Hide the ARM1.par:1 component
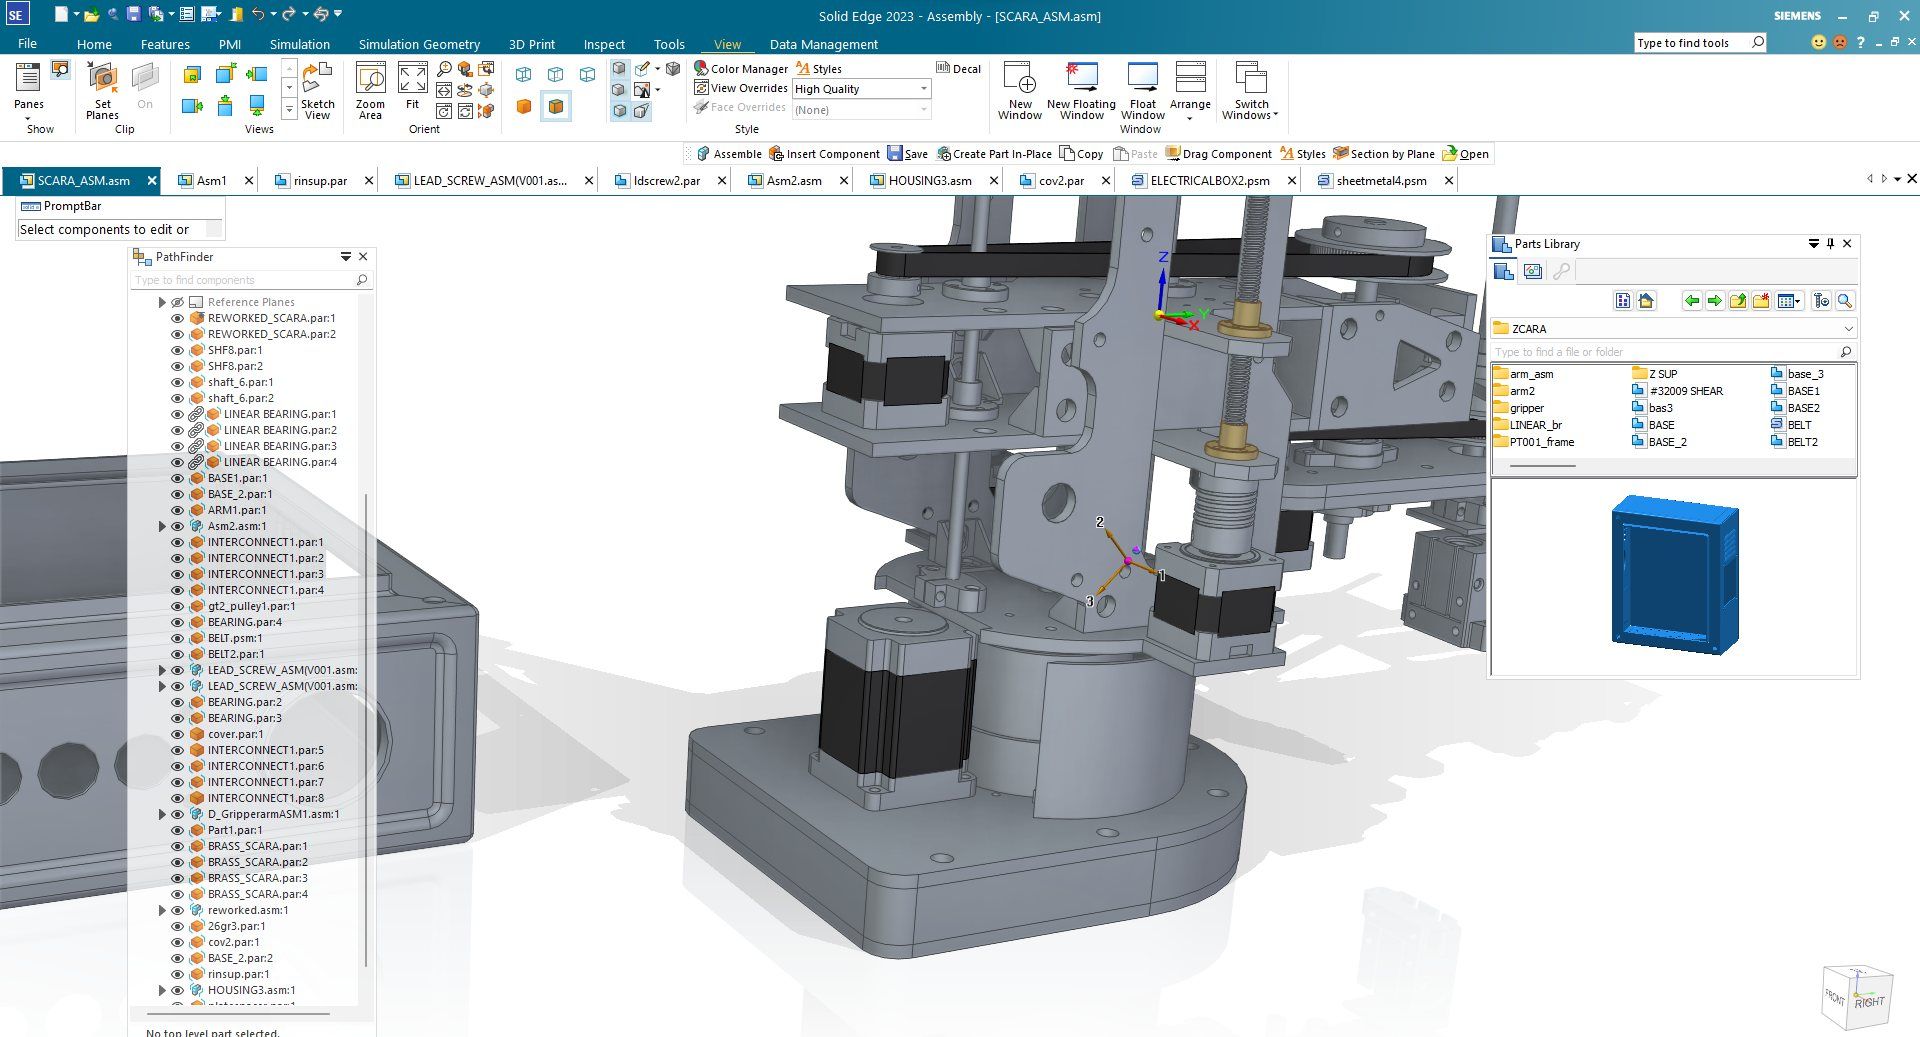Screen dimensions: 1920x1037 coord(177,510)
